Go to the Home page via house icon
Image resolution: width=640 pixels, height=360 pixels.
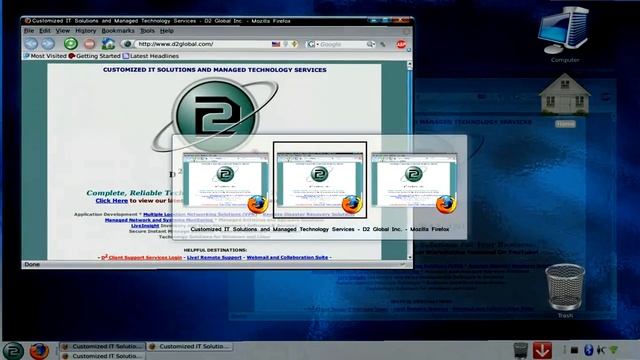(108, 43)
